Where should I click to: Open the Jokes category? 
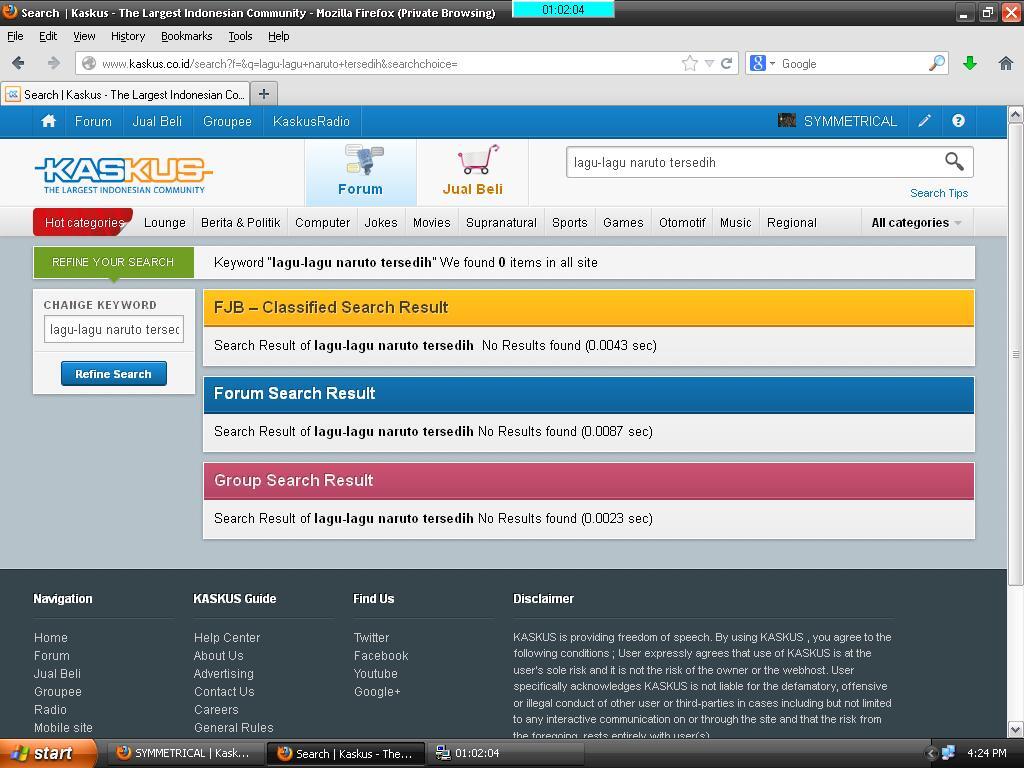(x=381, y=223)
